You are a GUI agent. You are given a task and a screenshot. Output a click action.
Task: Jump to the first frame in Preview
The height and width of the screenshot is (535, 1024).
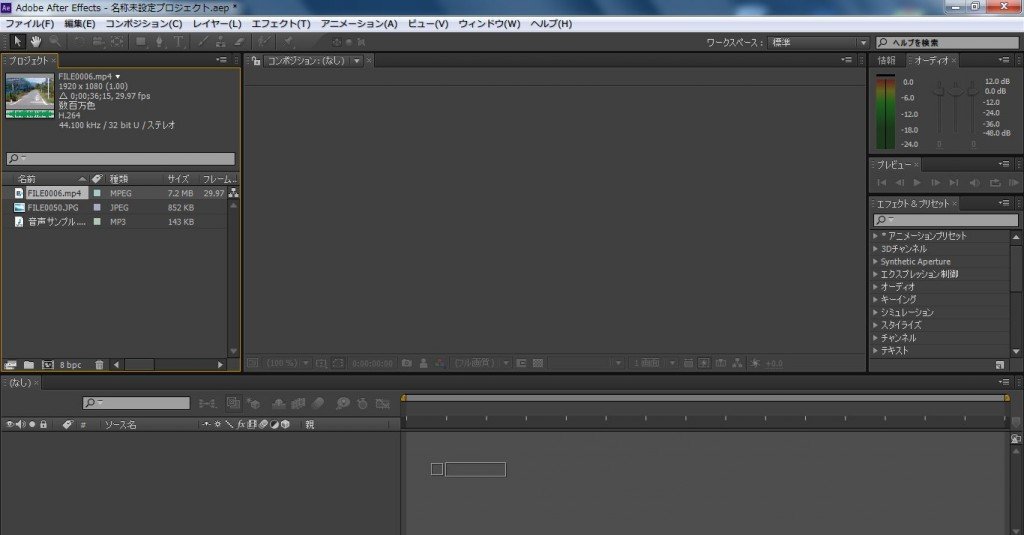[882, 183]
